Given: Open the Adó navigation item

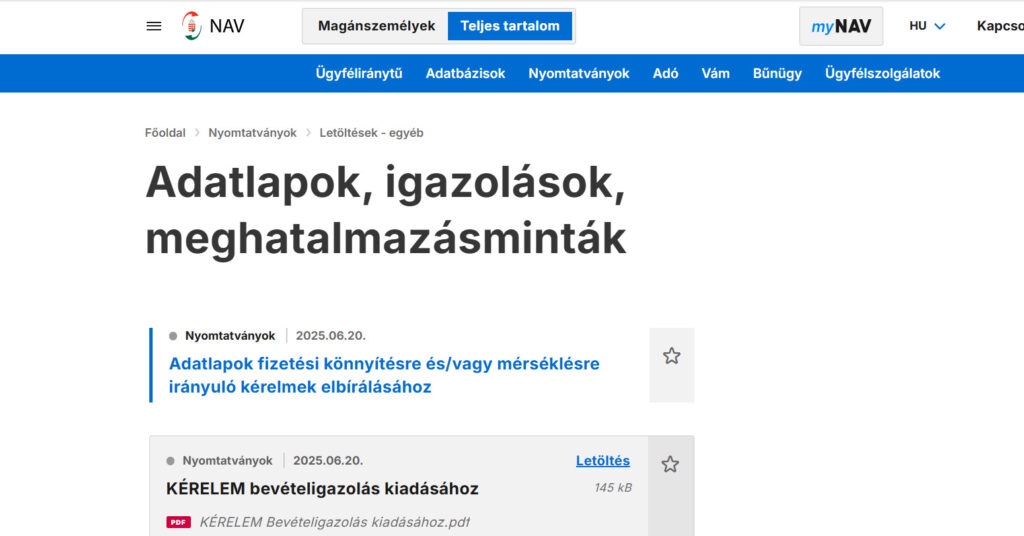Looking at the screenshot, I should [x=665, y=73].
